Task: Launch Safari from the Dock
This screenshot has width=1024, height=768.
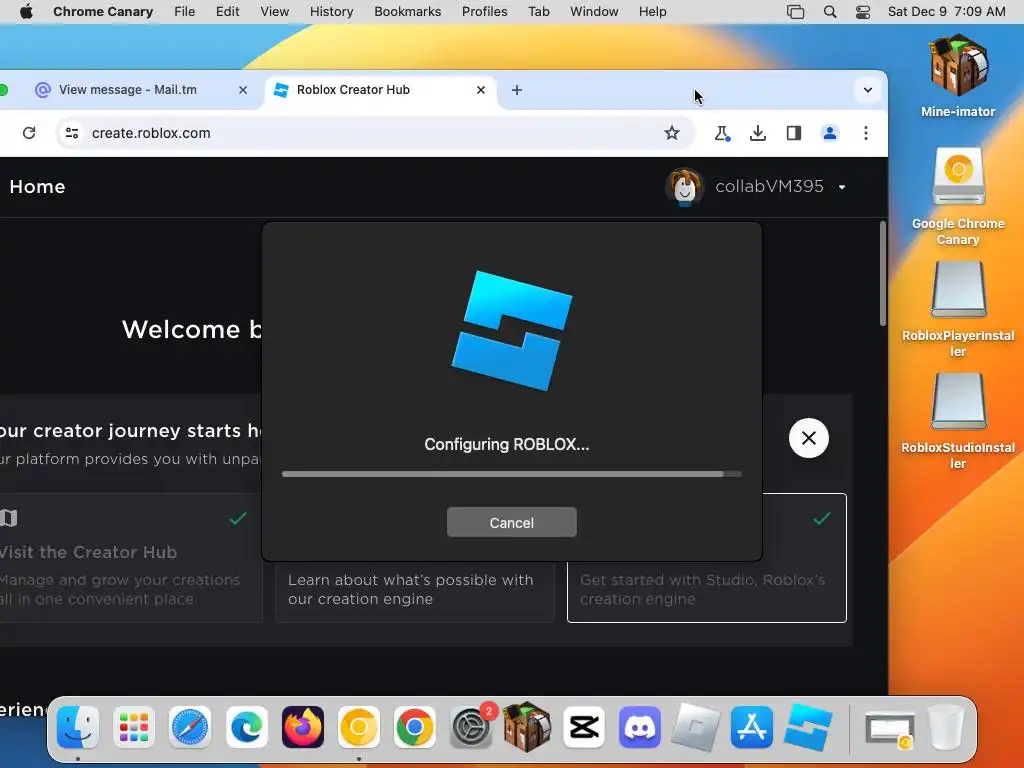Action: tap(190, 727)
